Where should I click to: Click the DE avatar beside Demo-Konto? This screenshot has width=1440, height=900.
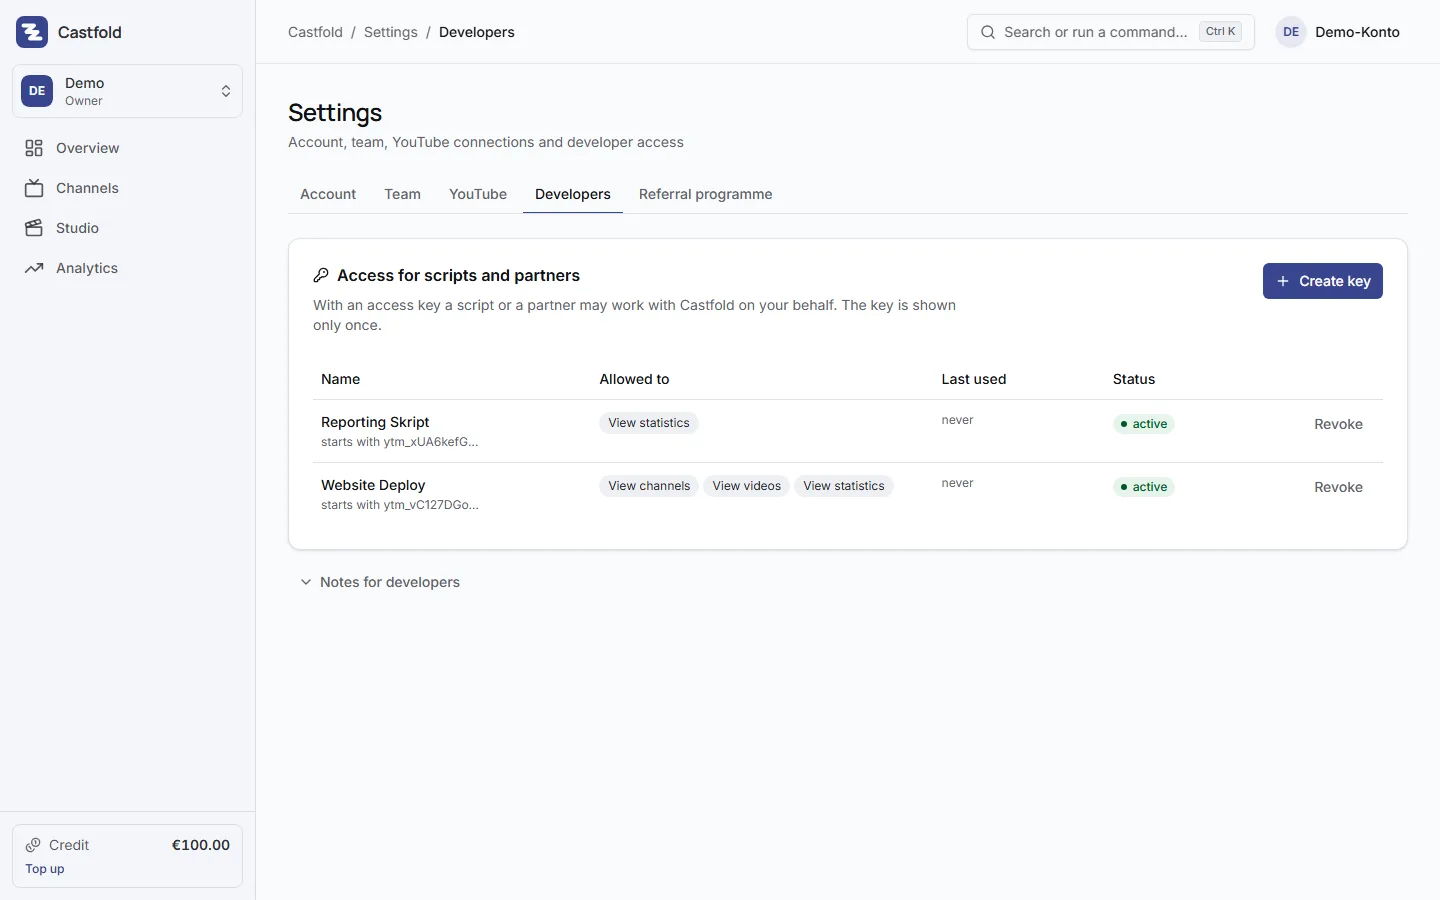[1291, 32]
